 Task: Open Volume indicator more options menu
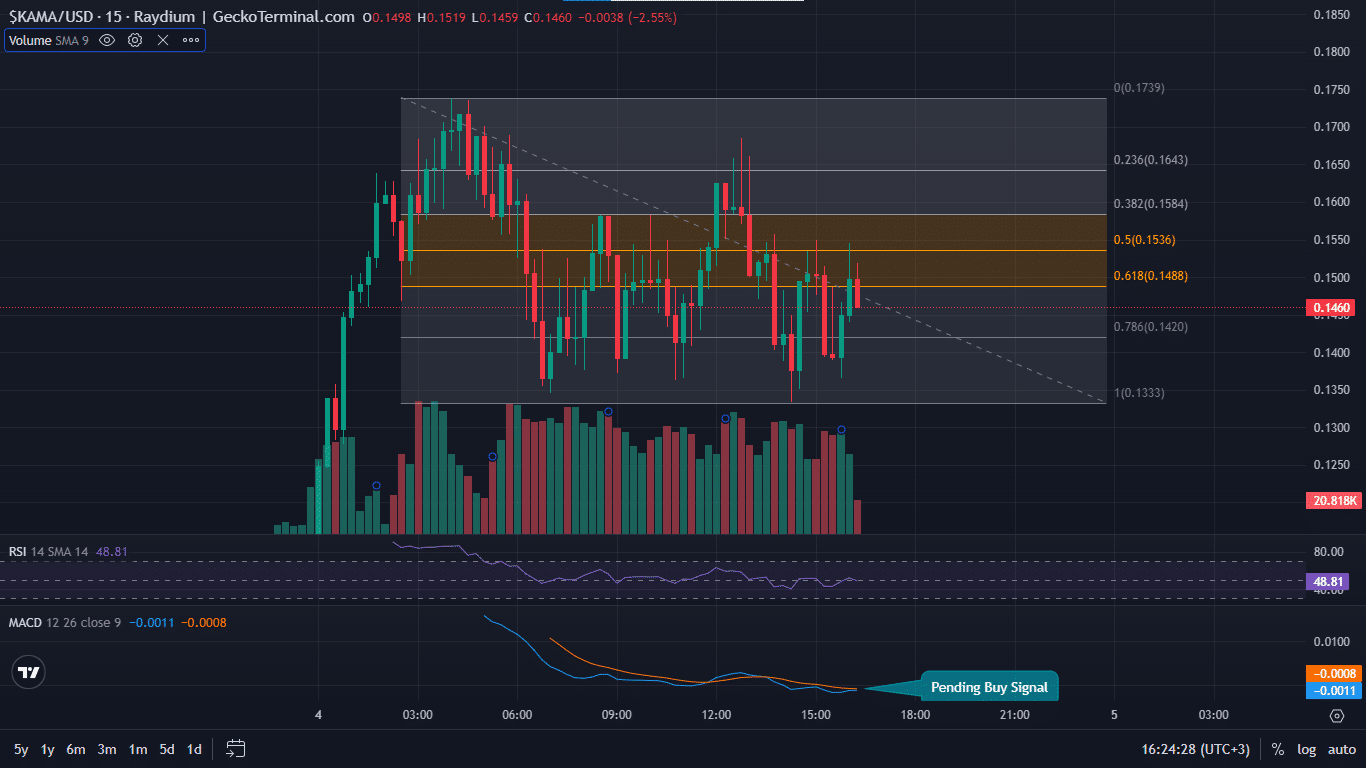[191, 40]
